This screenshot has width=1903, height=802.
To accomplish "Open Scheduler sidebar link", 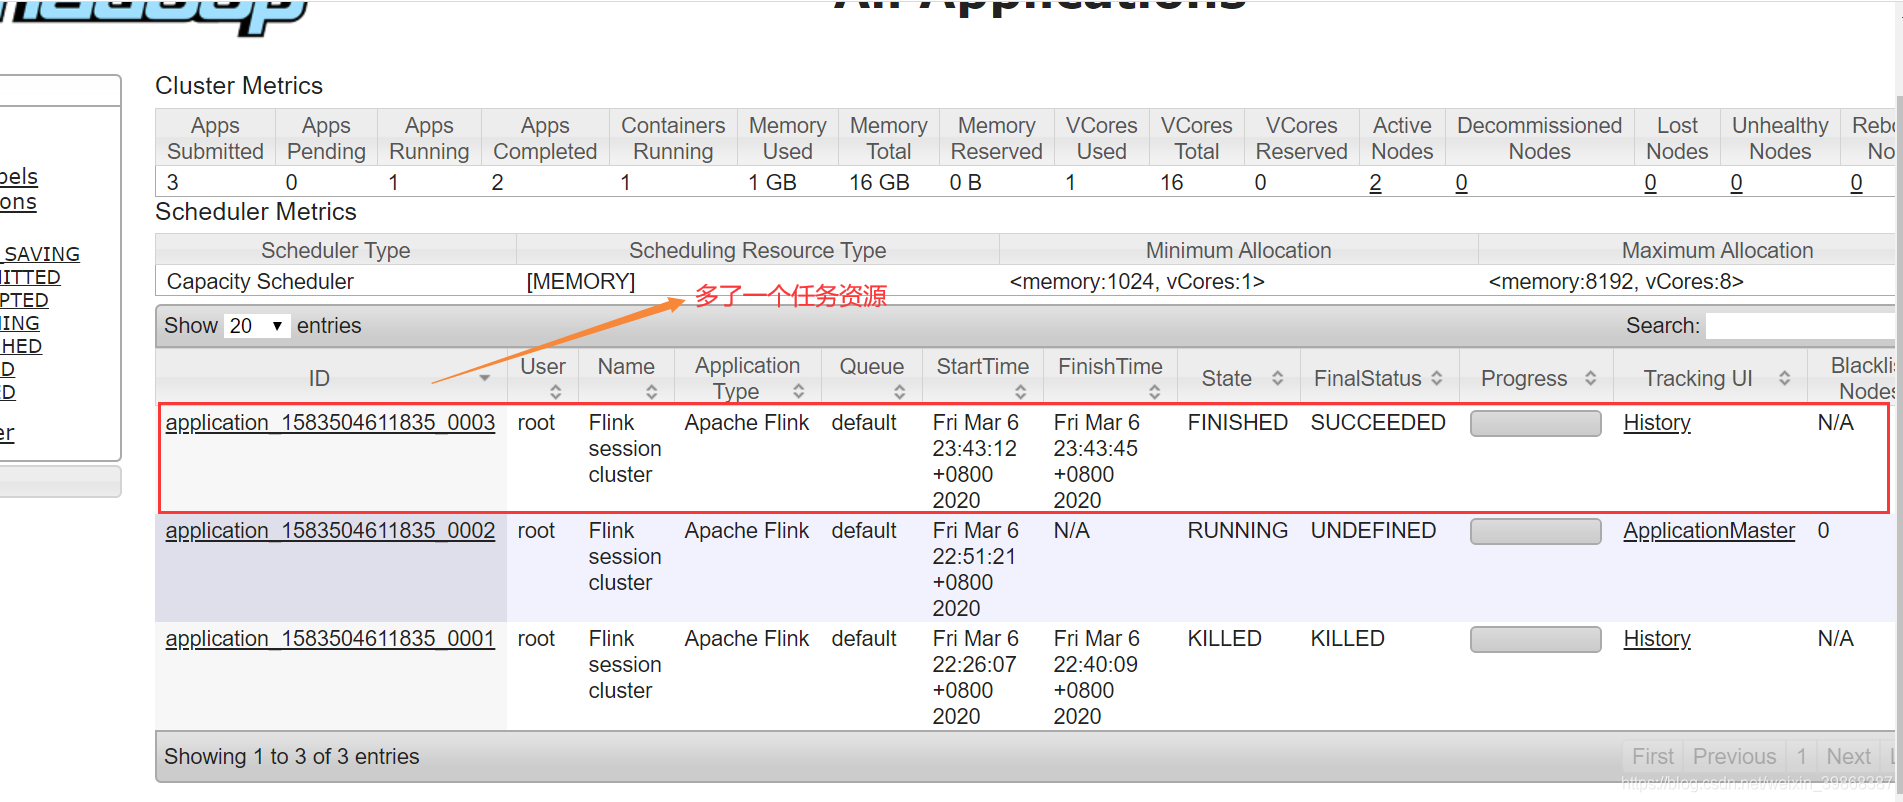I will (7, 433).
